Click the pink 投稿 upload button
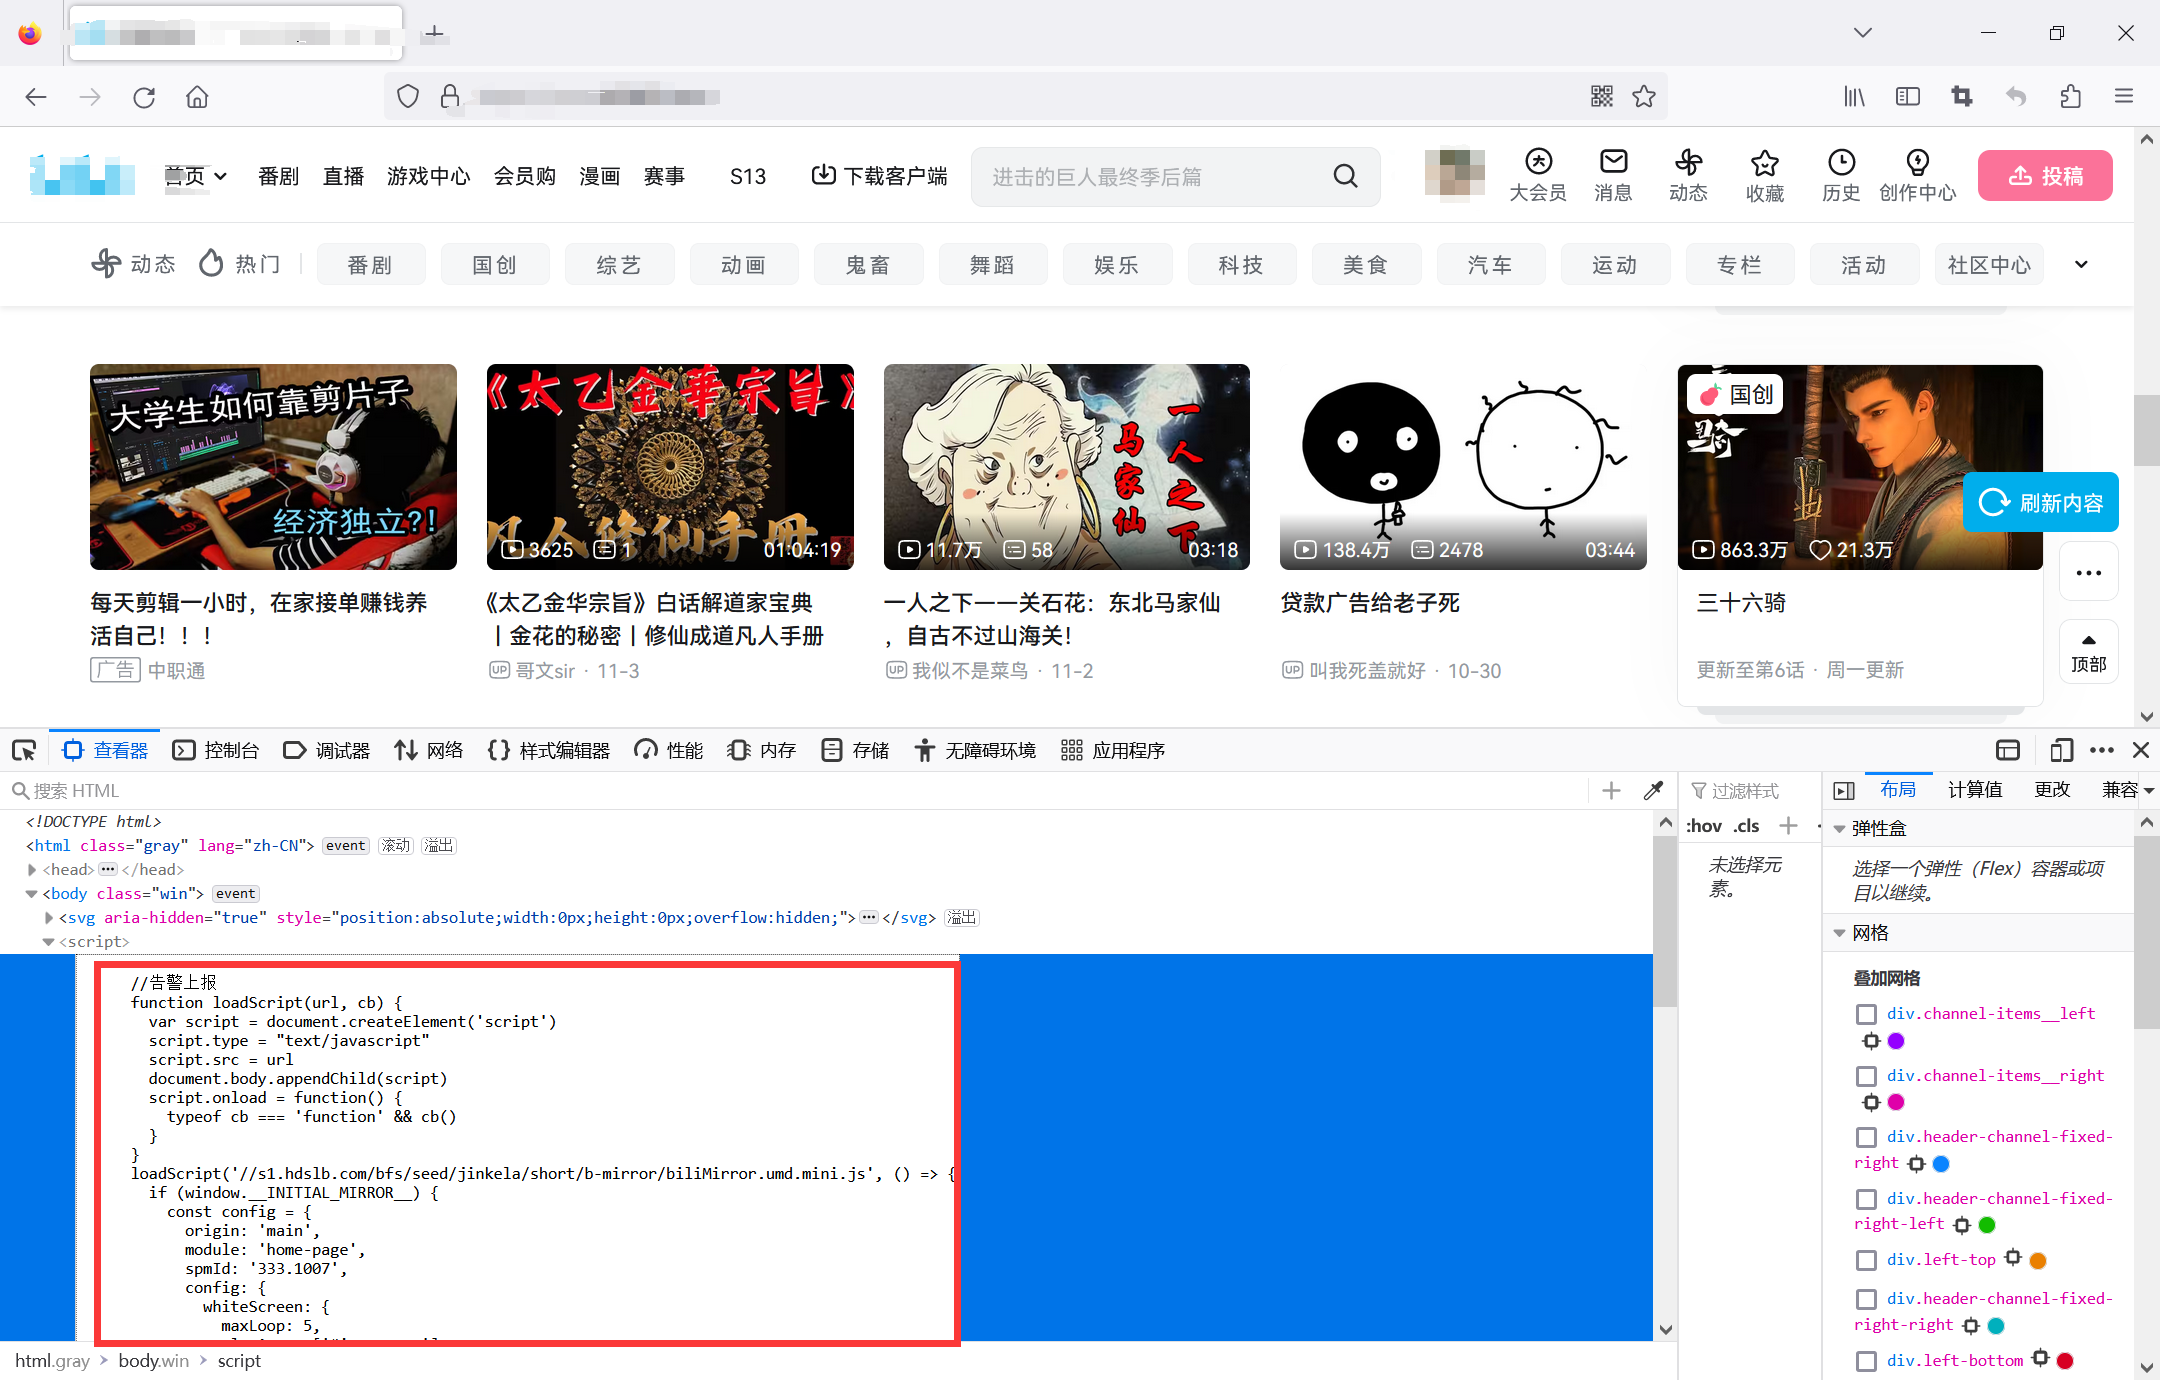 point(2044,175)
